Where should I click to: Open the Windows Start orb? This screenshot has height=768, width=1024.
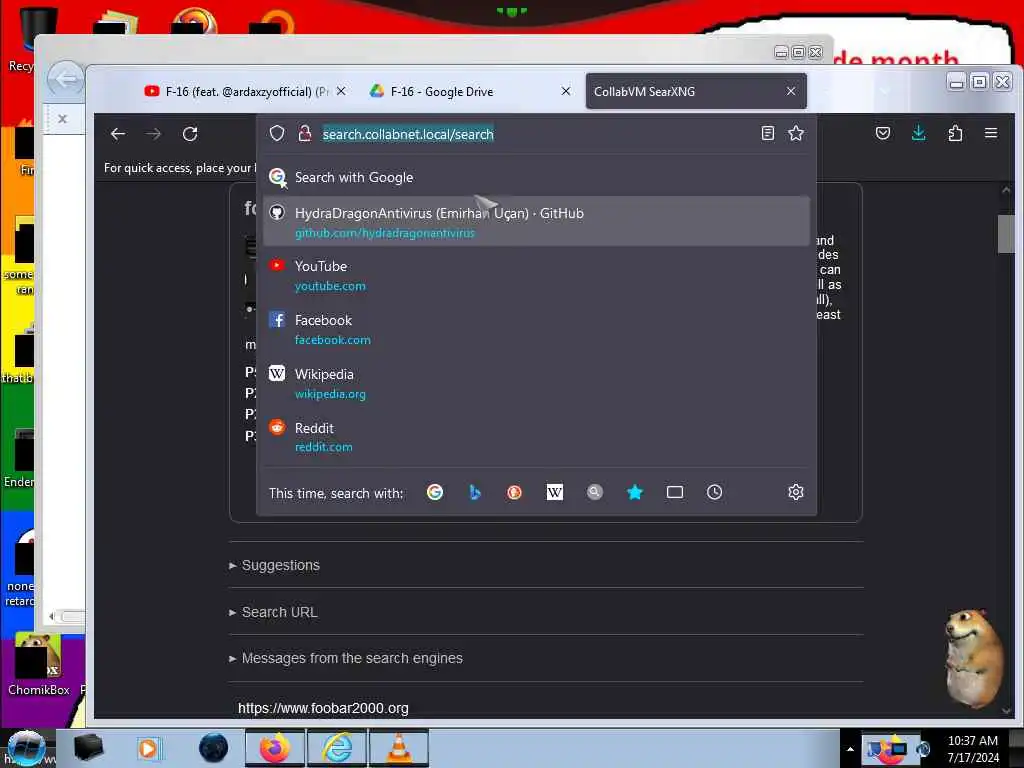click(26, 748)
